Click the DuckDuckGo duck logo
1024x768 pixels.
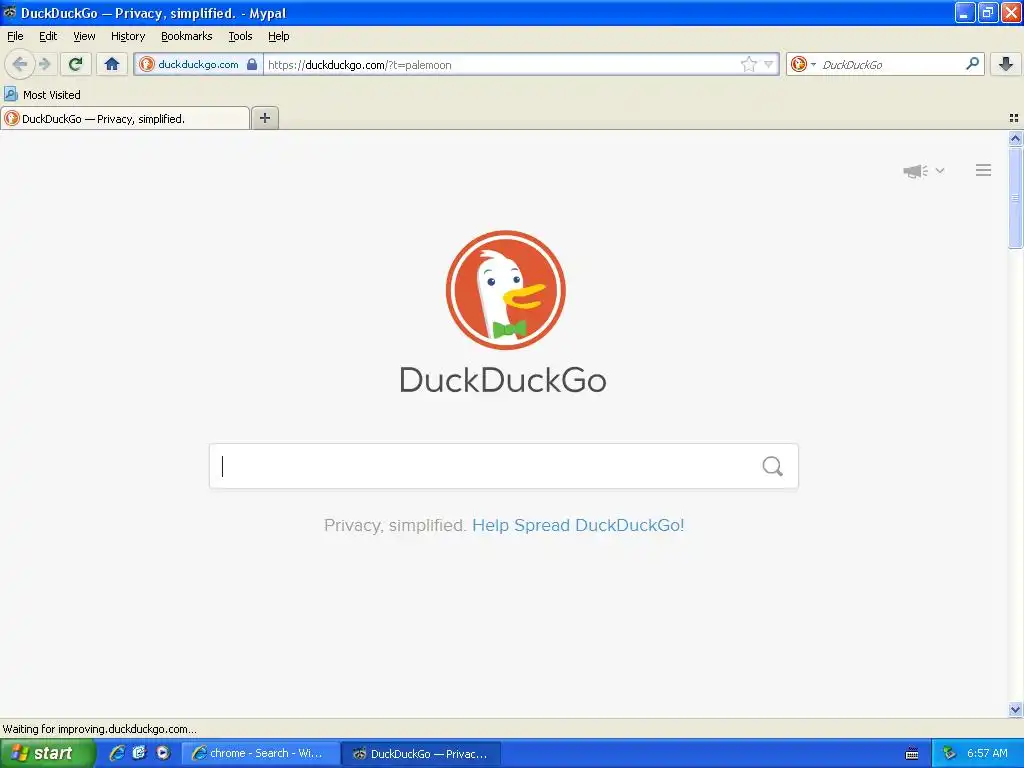click(505, 289)
